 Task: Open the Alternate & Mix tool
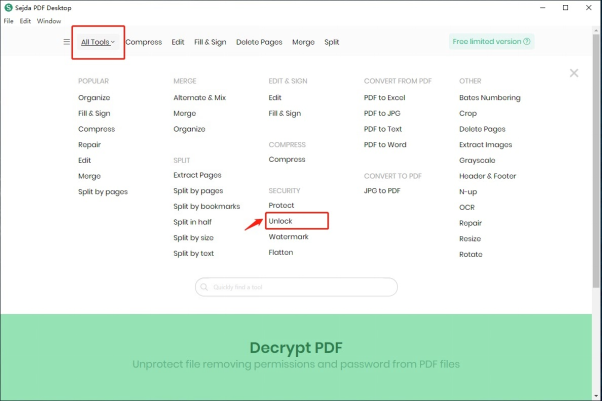200,98
